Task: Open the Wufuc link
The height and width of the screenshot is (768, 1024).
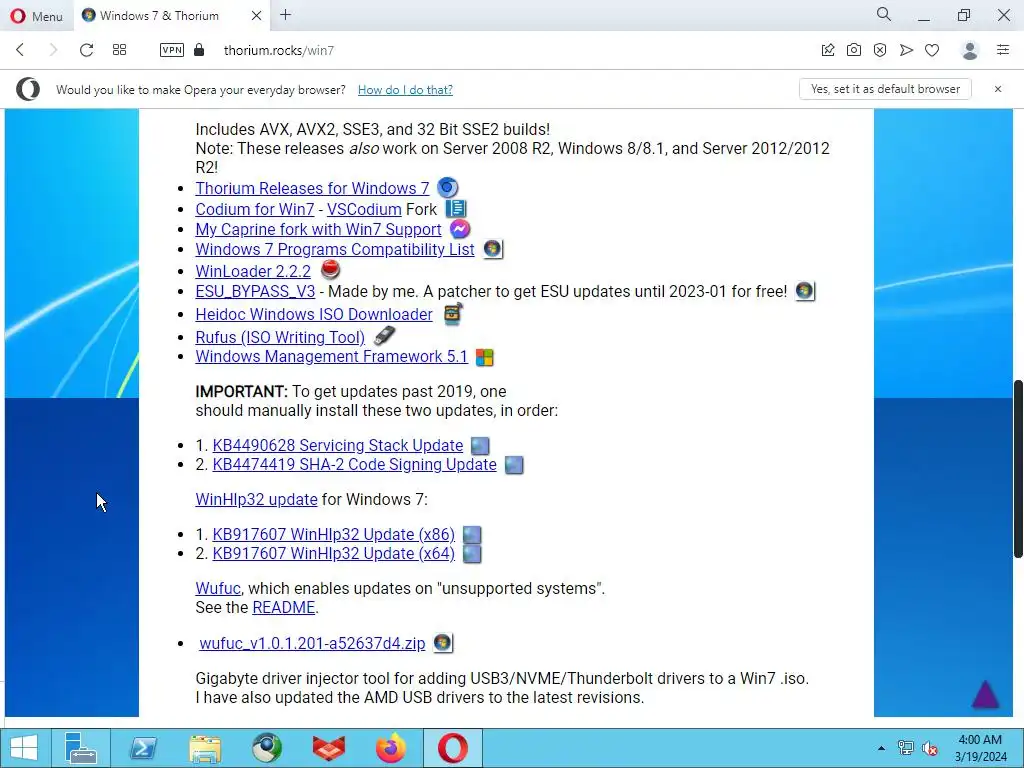Action: 218,588
